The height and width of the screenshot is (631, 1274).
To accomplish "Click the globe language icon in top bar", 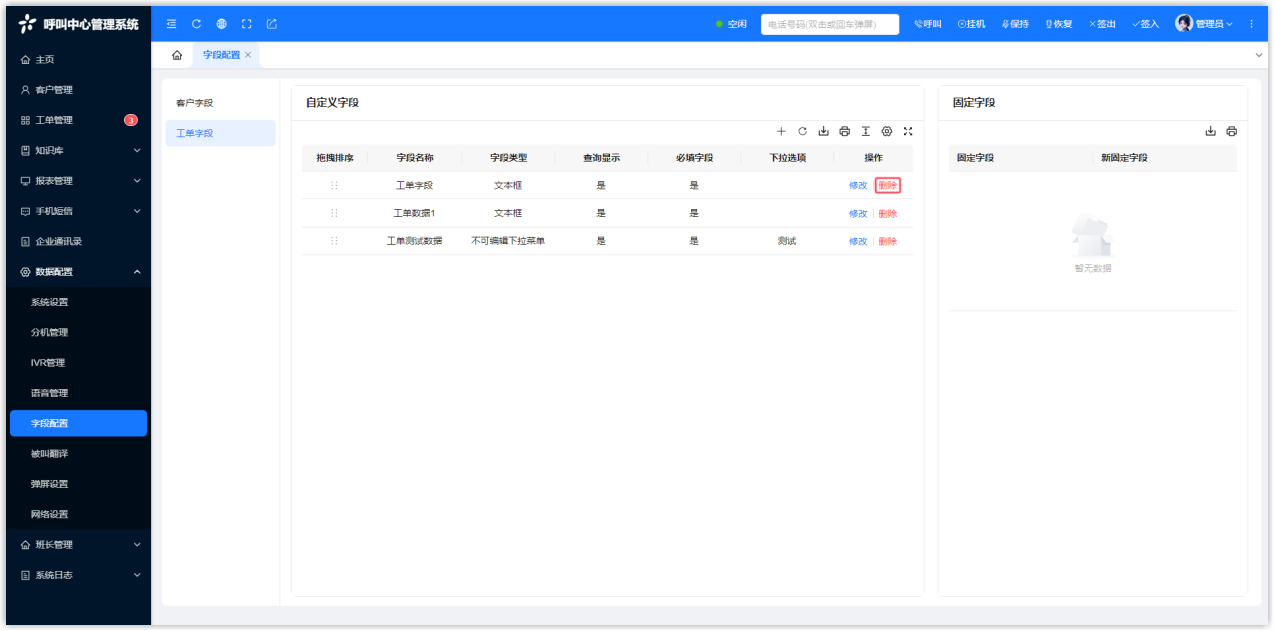I will (x=221, y=24).
